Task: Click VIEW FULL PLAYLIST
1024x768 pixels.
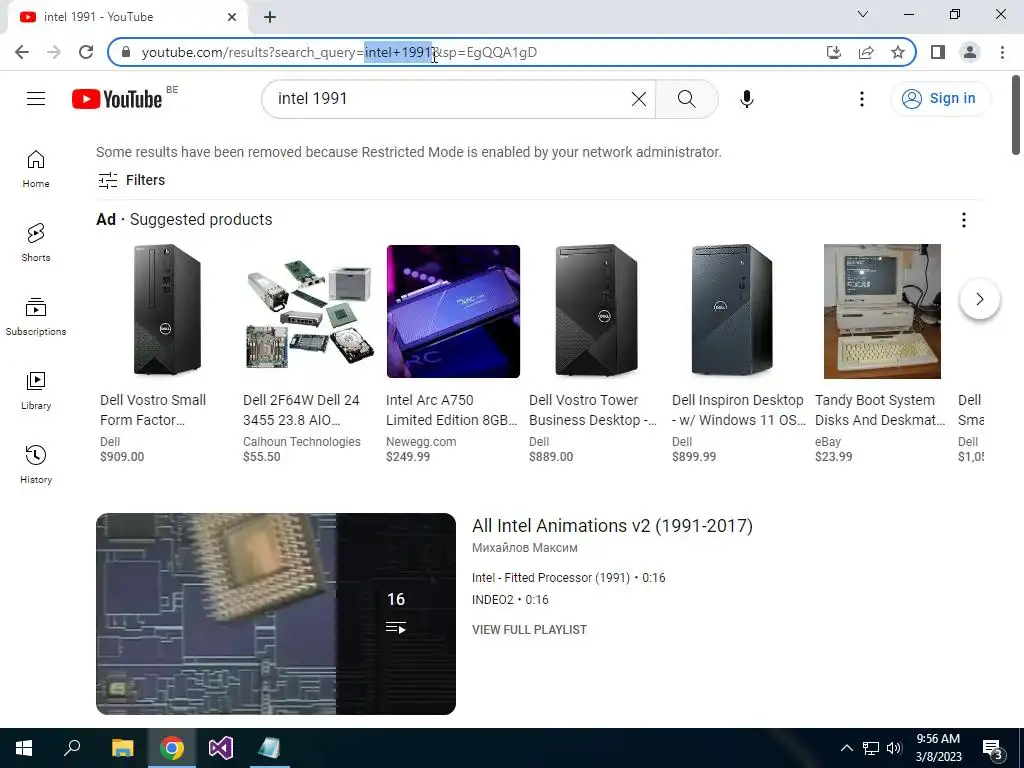Action: pyautogui.click(x=530, y=630)
